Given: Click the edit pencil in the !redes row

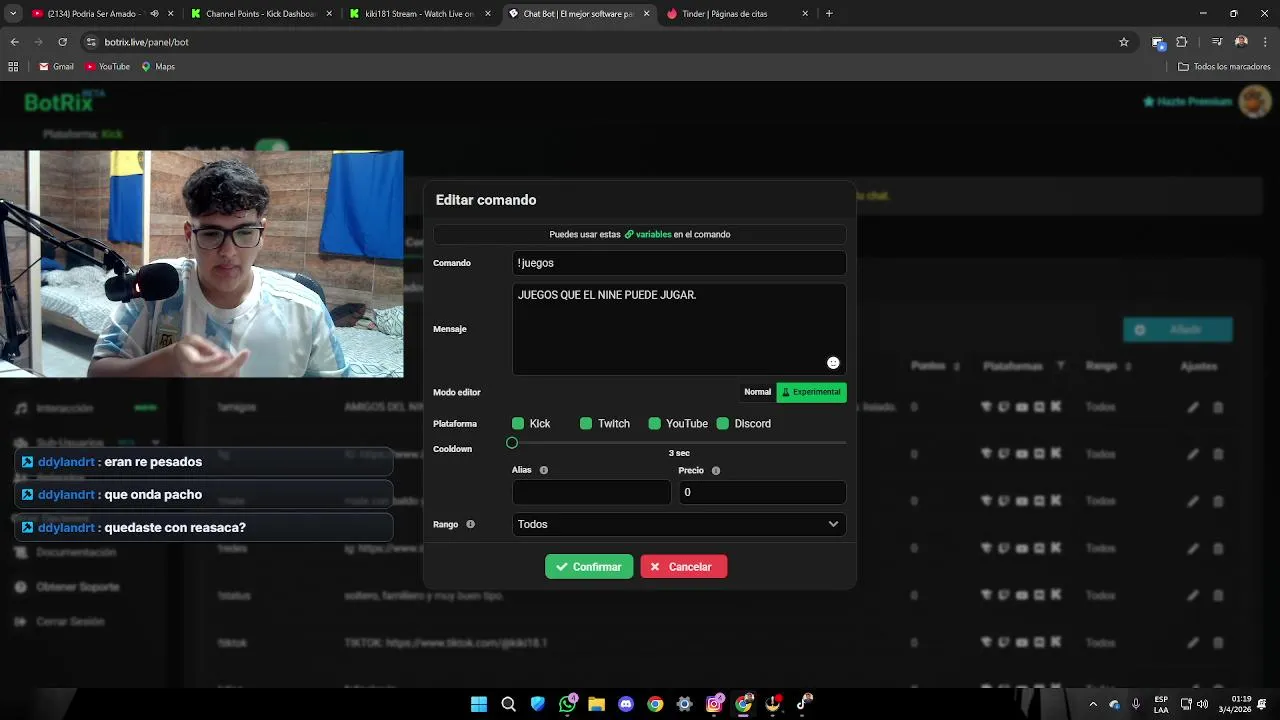Looking at the screenshot, I should pyautogui.click(x=1192, y=548).
